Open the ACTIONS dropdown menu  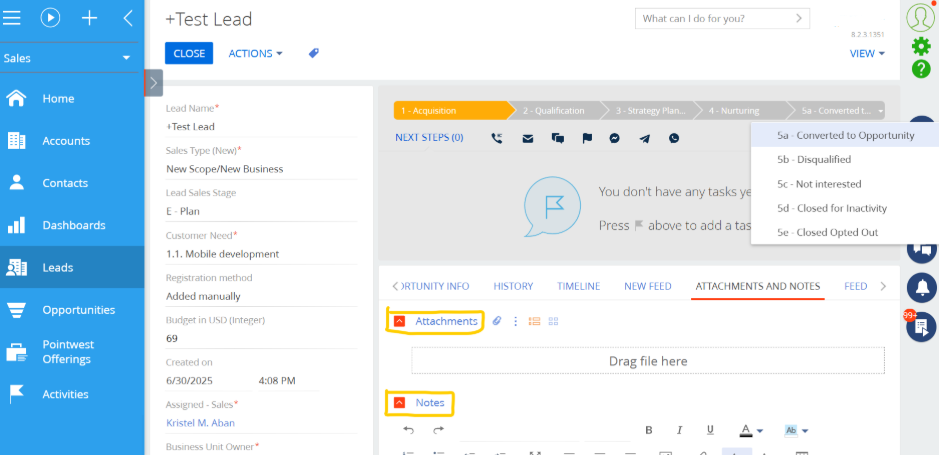click(255, 53)
